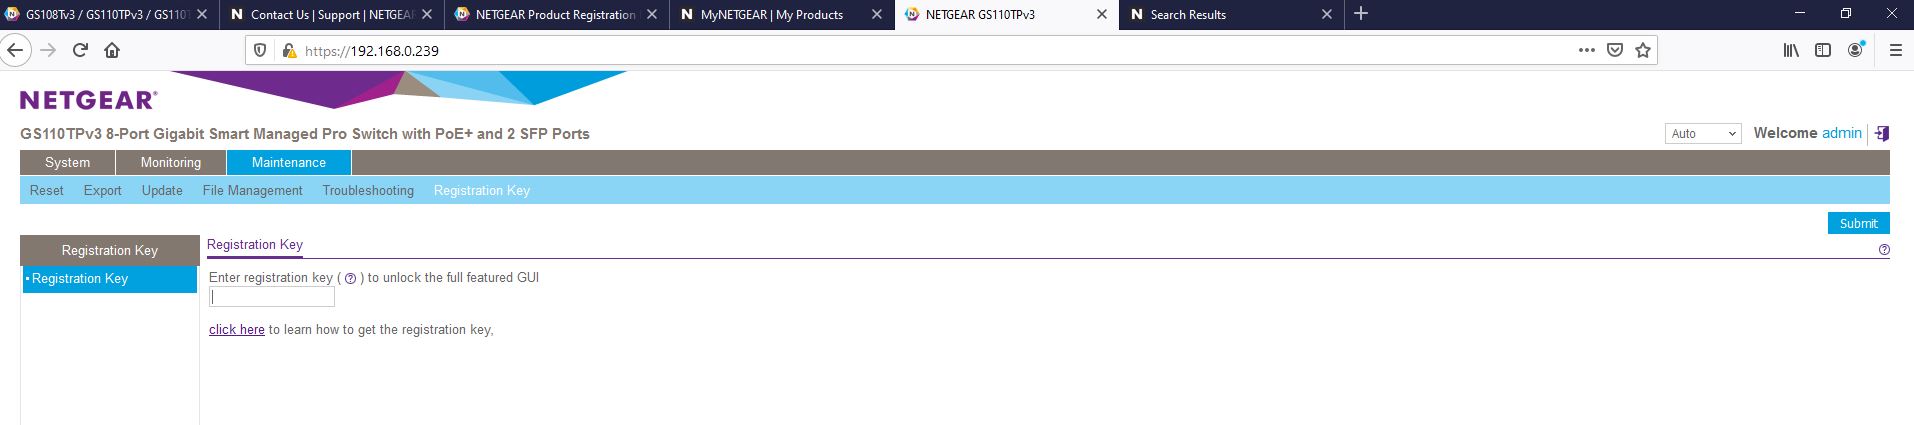
Task: Open the tracking protection shield icon
Action: click(261, 50)
